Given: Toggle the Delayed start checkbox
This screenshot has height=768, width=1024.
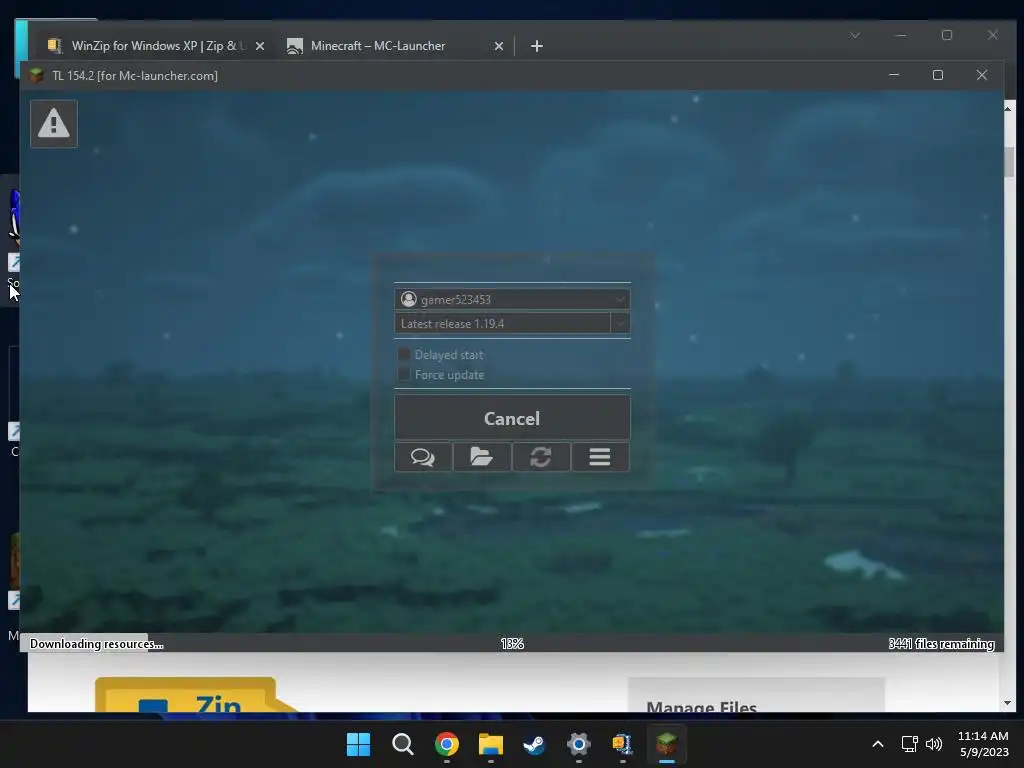Looking at the screenshot, I should [404, 354].
